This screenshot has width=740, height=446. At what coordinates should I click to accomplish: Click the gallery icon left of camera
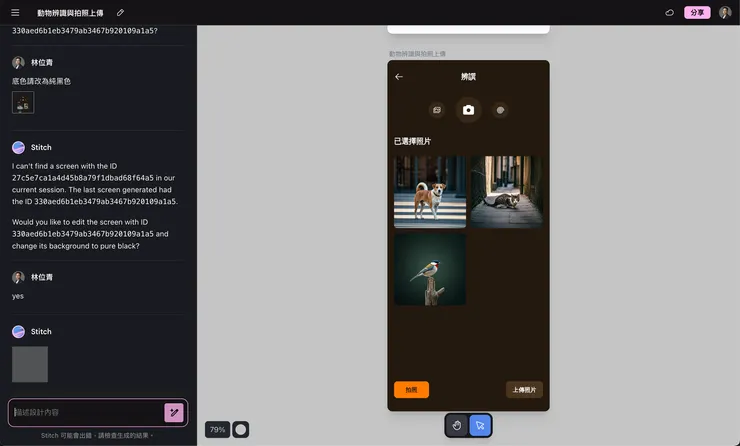(437, 110)
